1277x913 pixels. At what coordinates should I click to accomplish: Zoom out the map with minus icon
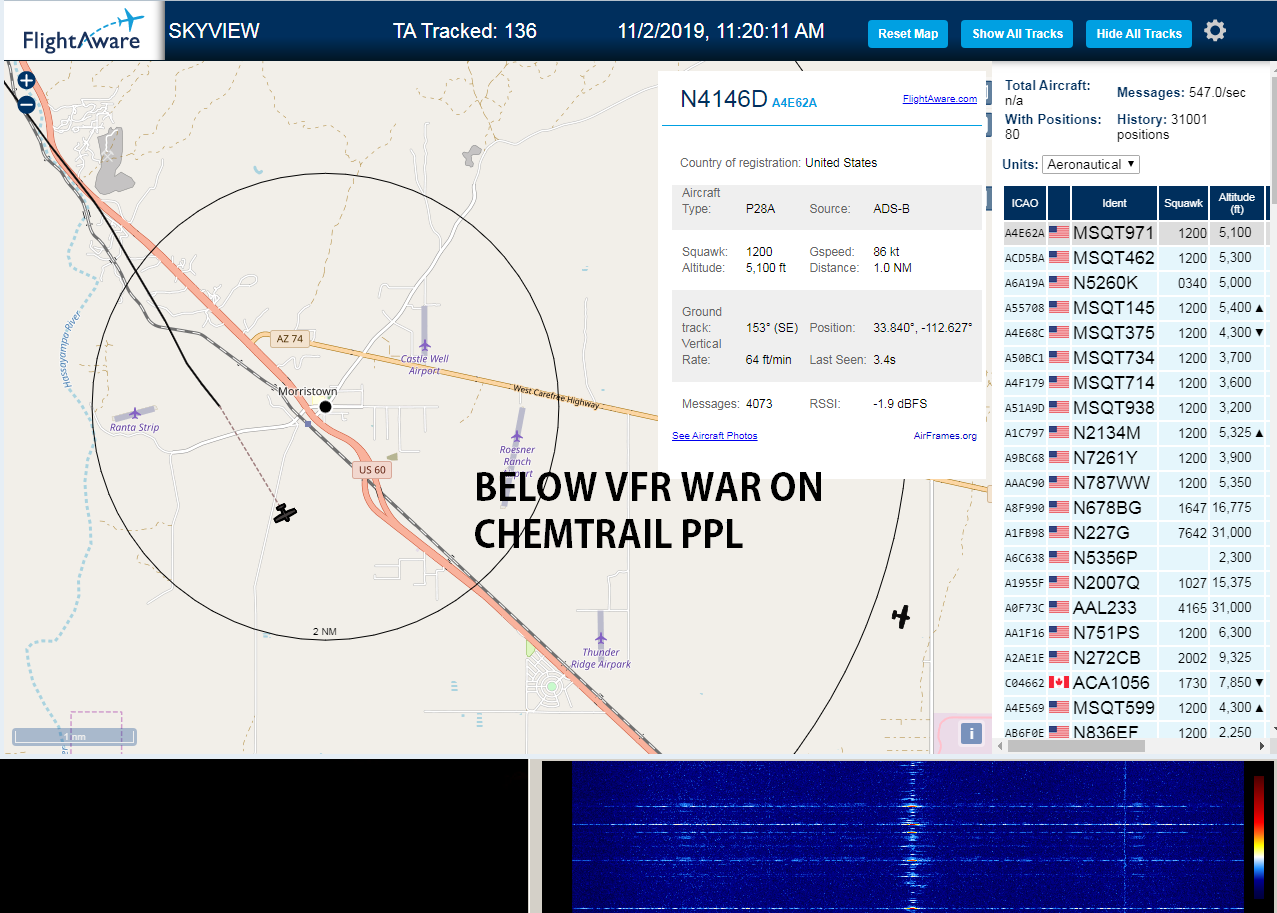pos(26,103)
